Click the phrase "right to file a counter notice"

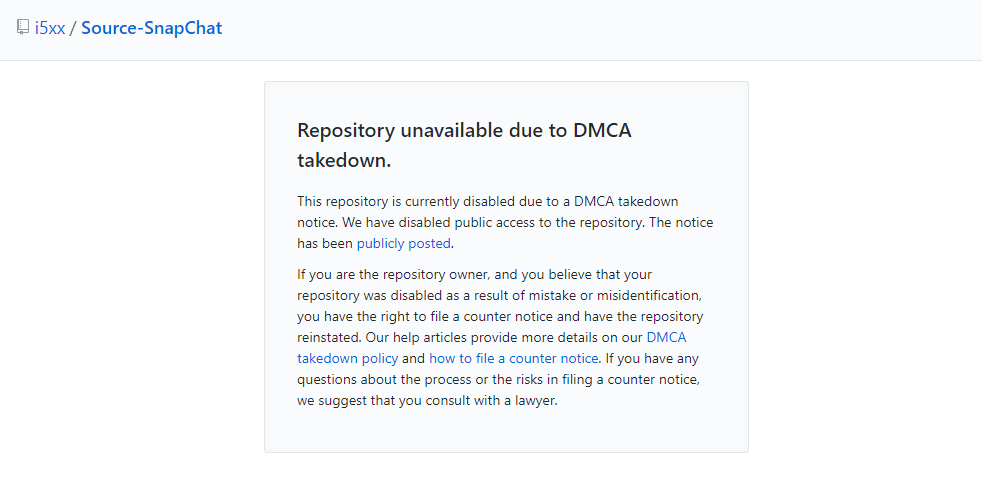click(x=451, y=316)
